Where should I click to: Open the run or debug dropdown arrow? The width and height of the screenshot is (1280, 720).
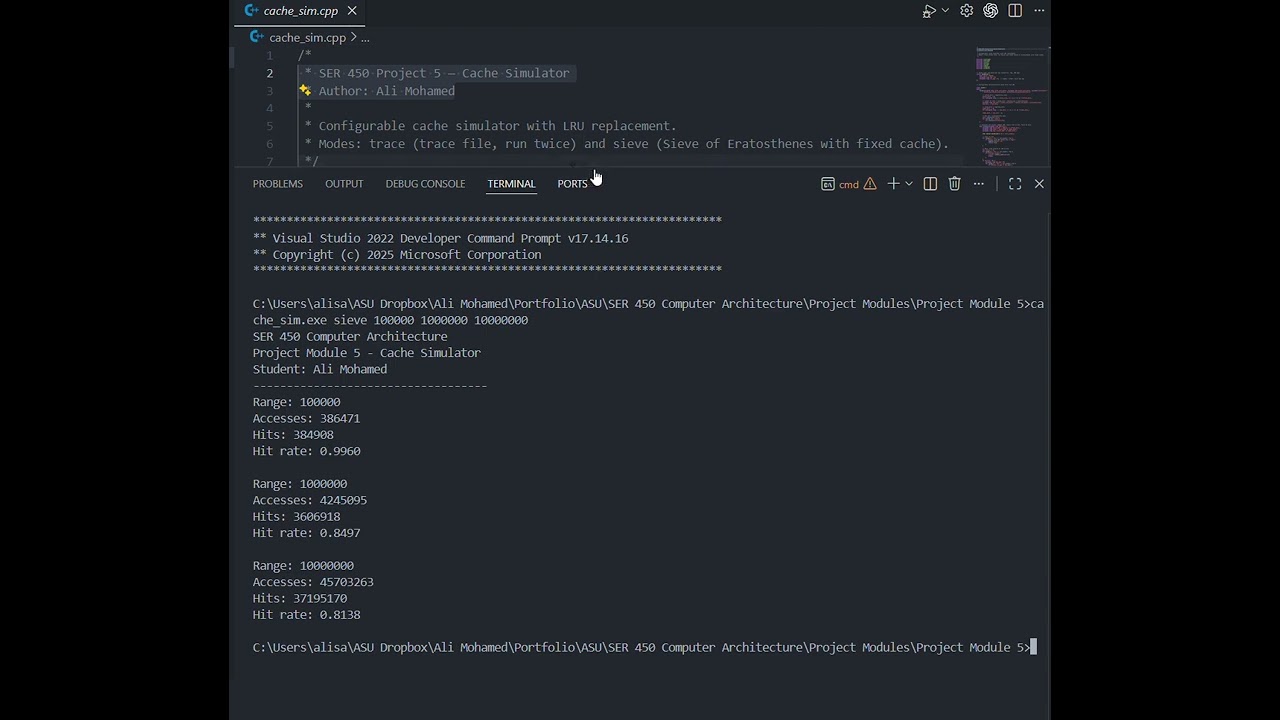coord(945,11)
